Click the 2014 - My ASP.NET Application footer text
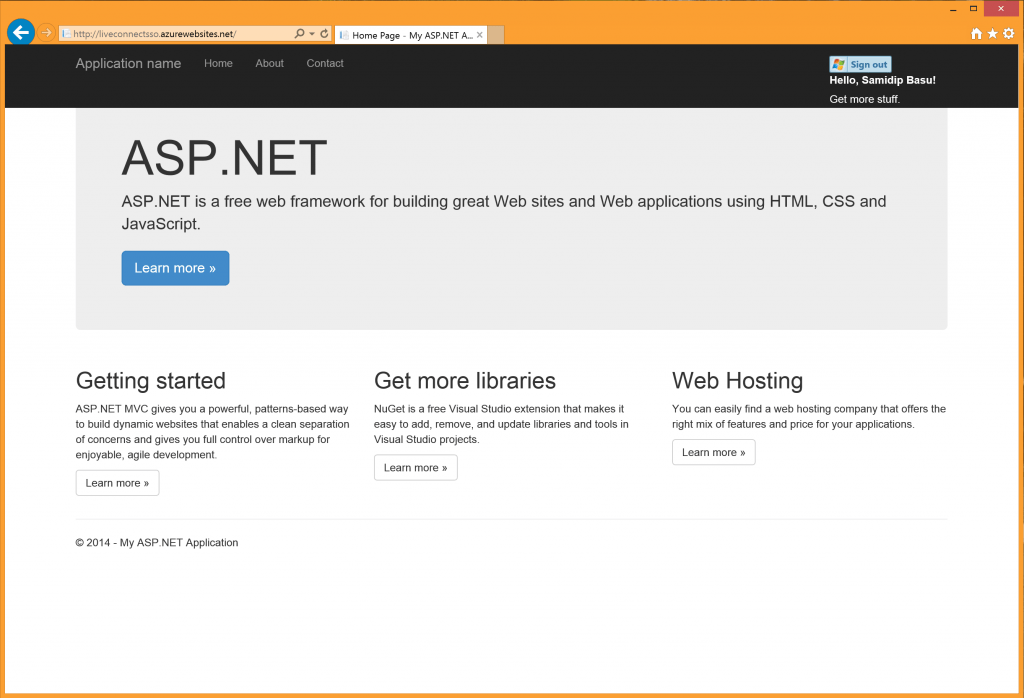Viewport: 1024px width, 698px height. point(157,543)
